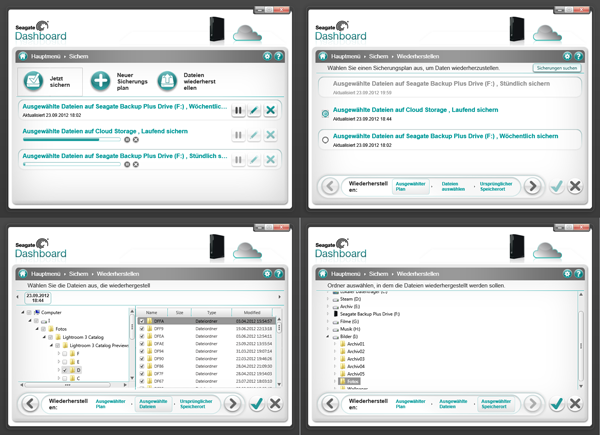Sort the file list by the Name column
Viewport: 600px width, 435px height.
[152, 313]
